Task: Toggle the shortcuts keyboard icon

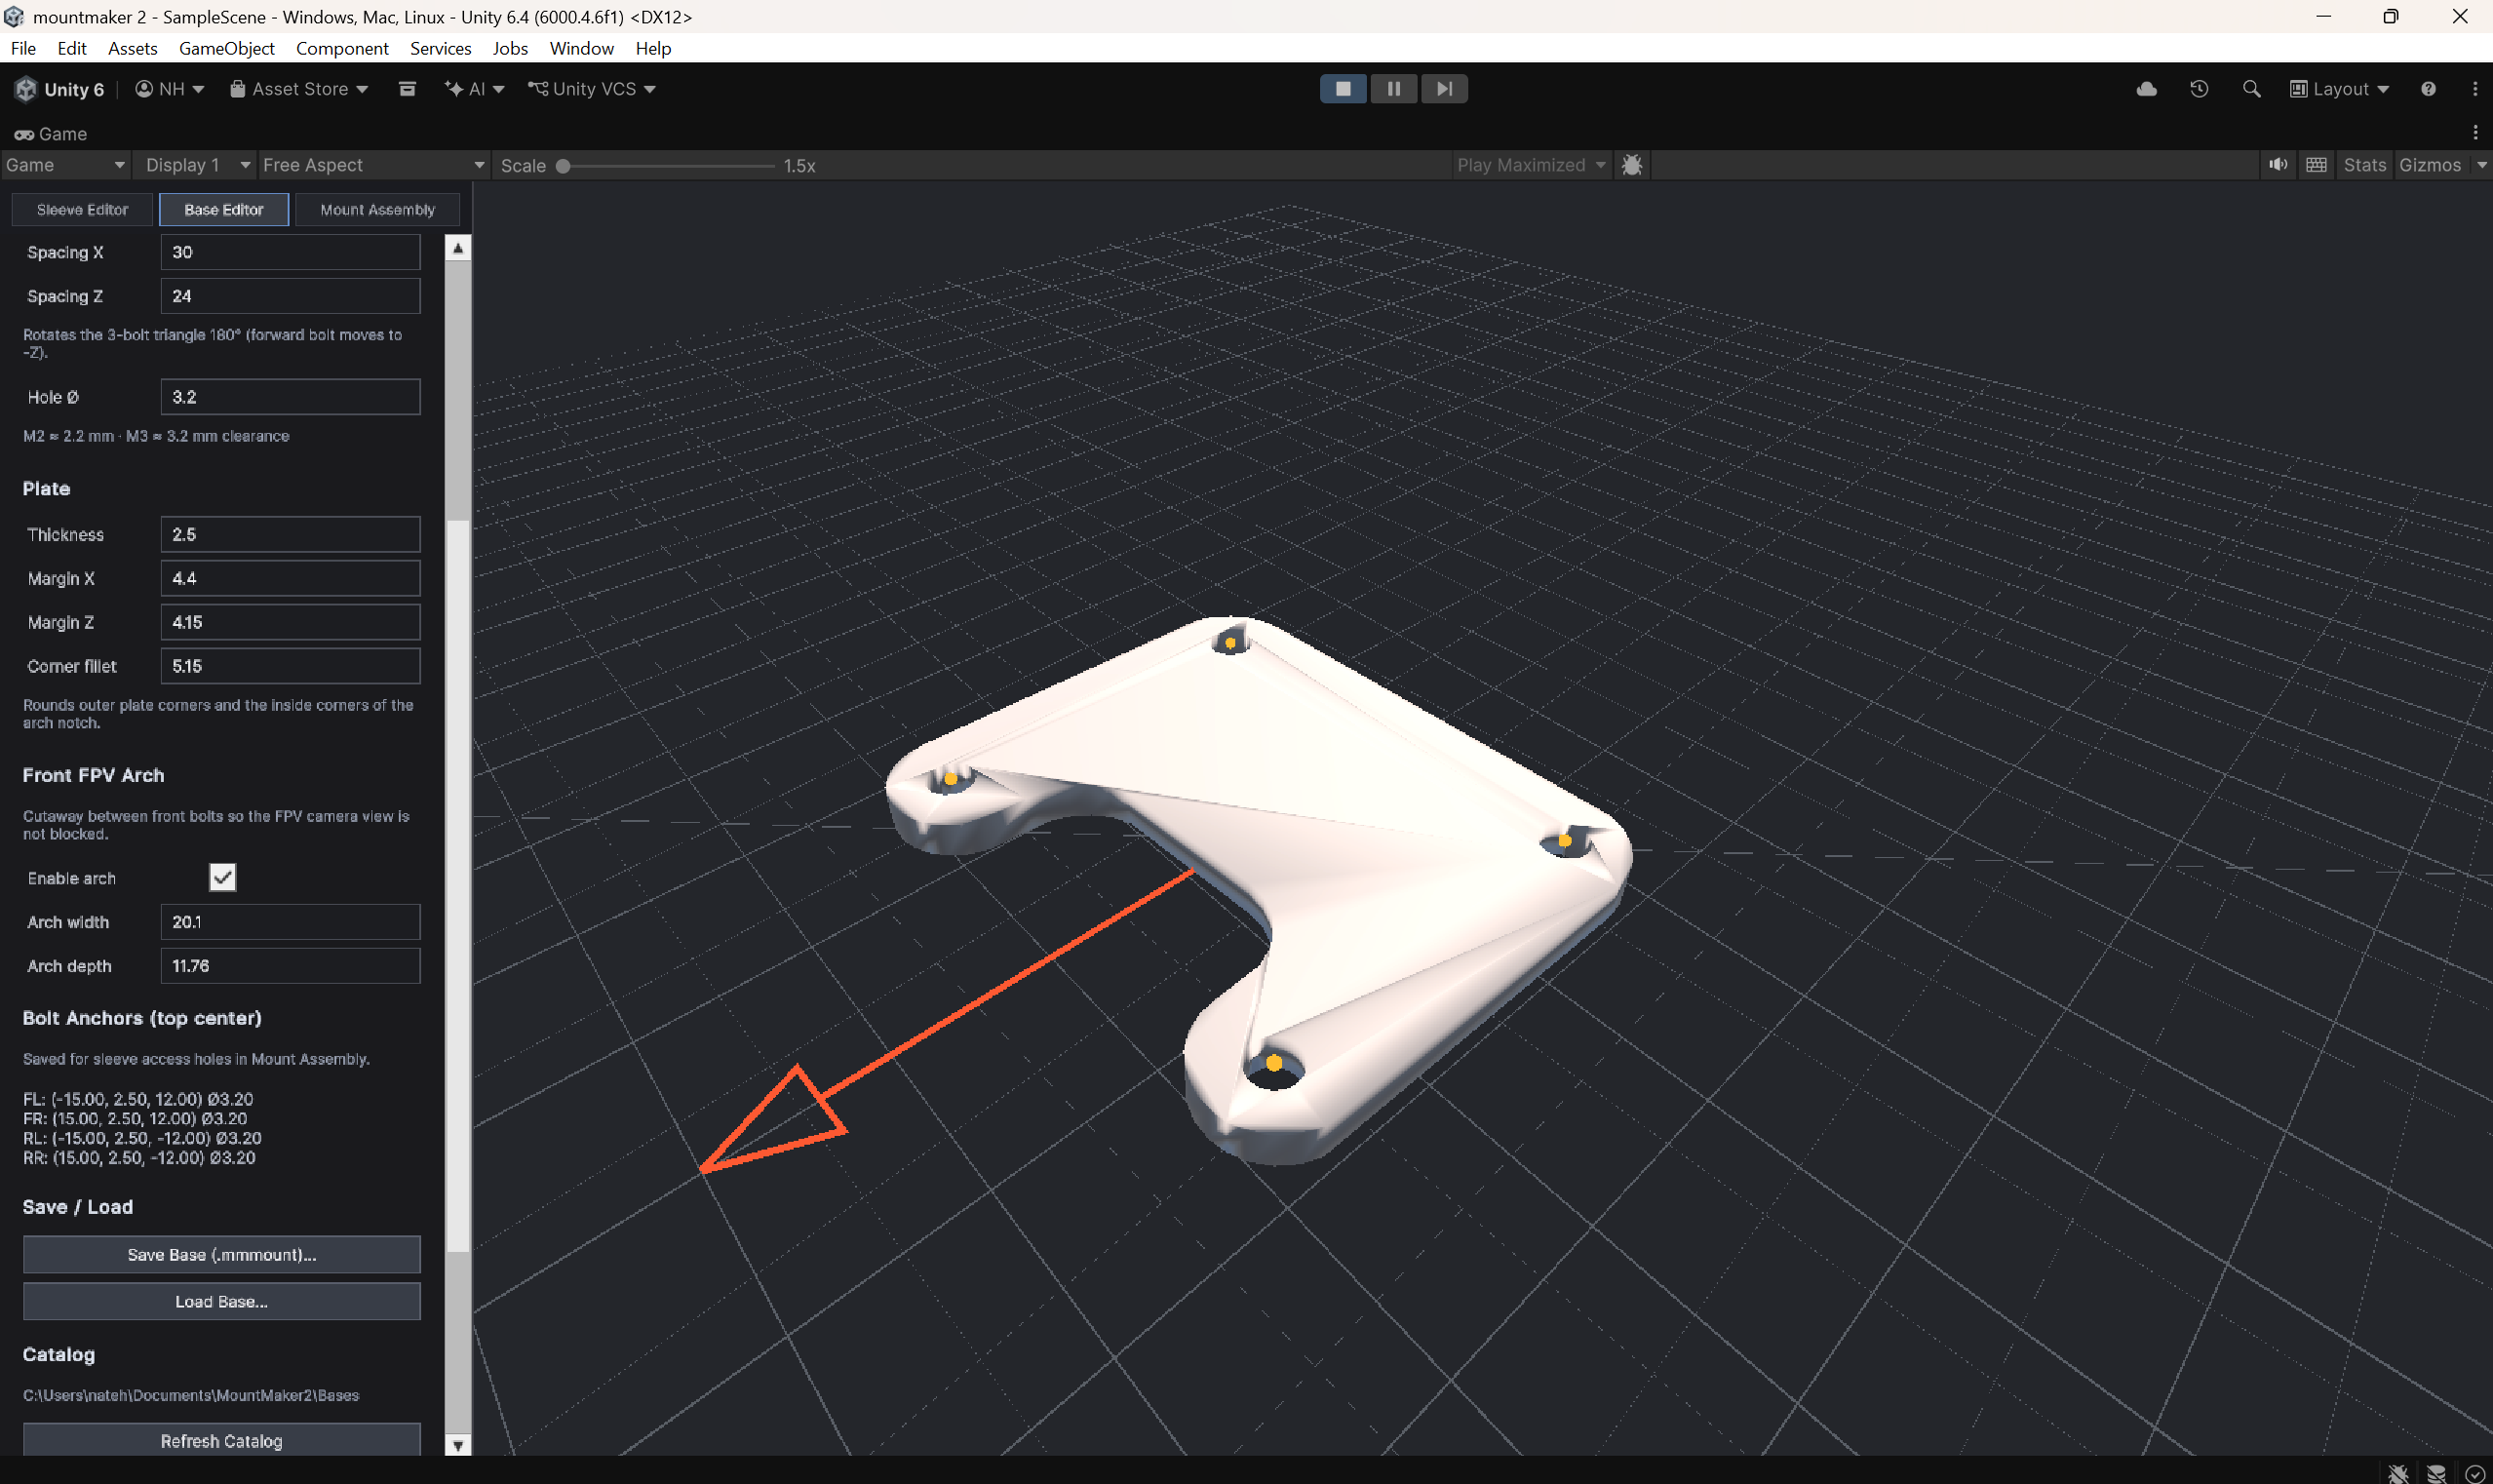Action: click(2316, 165)
